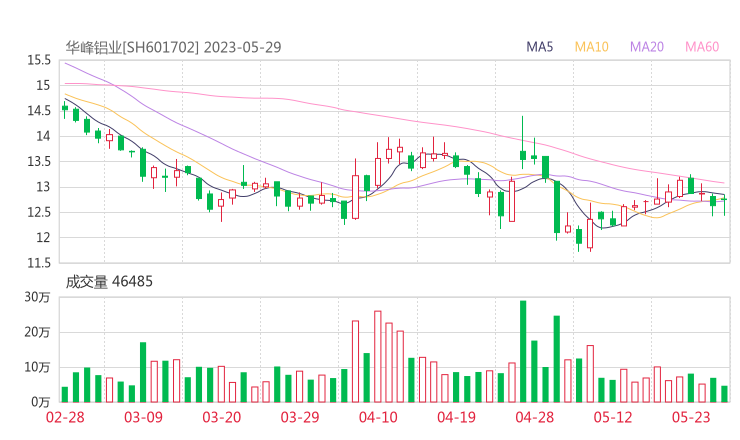Click the 0万 volume axis label

[41, 402]
